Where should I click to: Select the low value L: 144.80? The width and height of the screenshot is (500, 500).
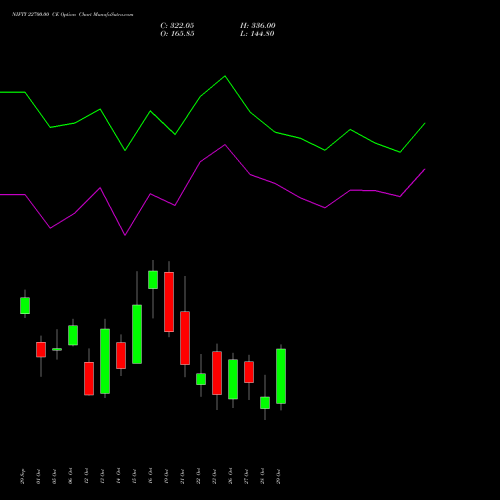tap(257, 34)
